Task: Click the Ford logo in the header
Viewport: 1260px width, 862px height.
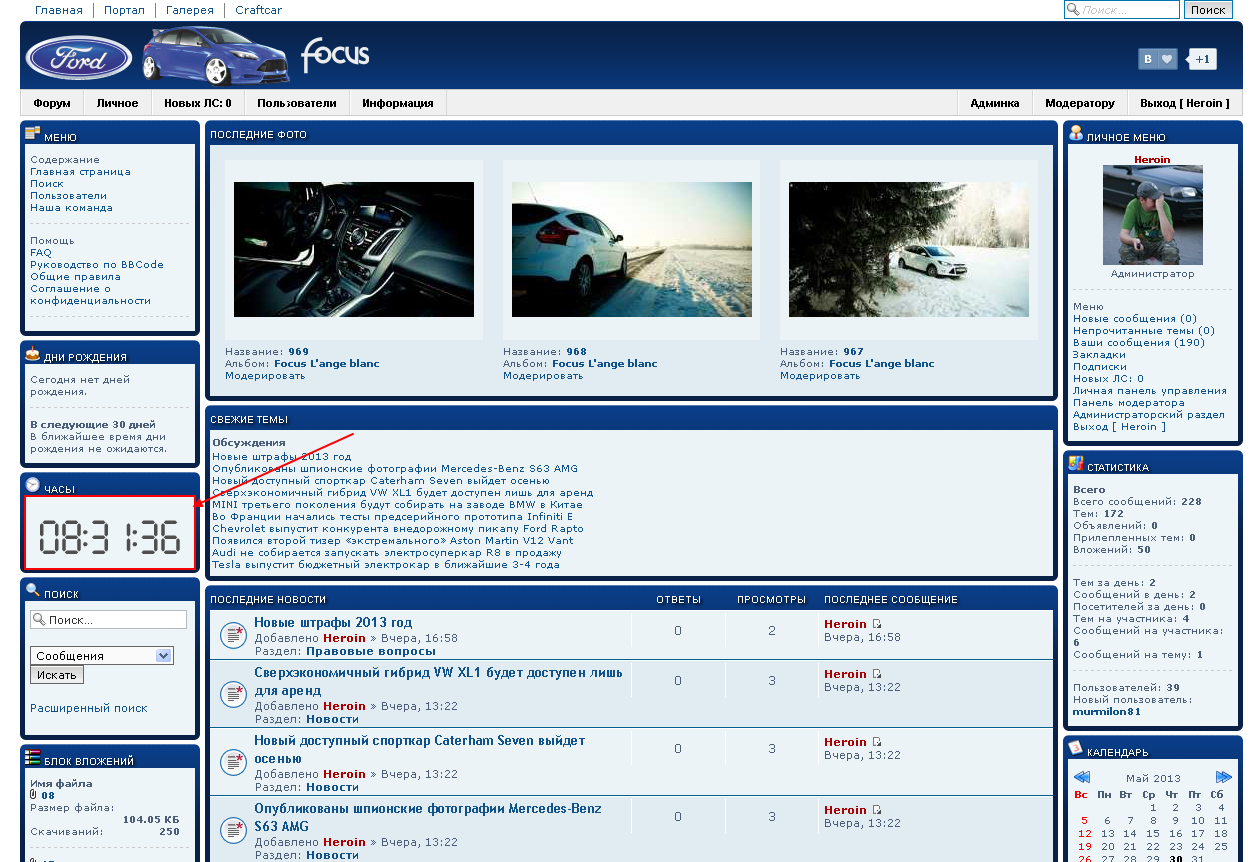Action: click(78, 57)
